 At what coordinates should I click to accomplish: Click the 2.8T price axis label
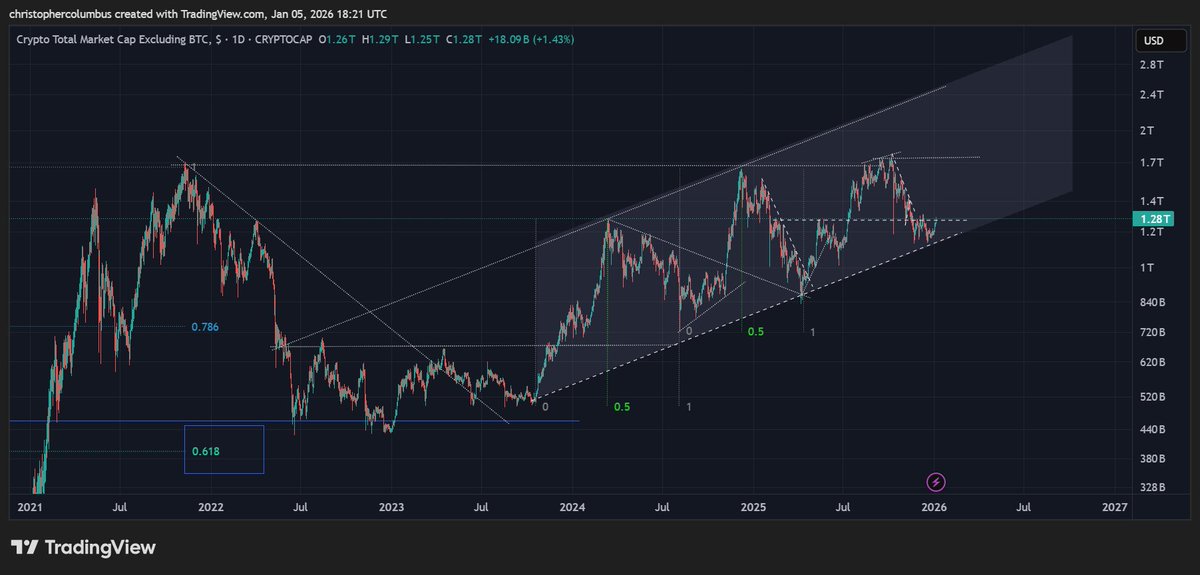1153,65
